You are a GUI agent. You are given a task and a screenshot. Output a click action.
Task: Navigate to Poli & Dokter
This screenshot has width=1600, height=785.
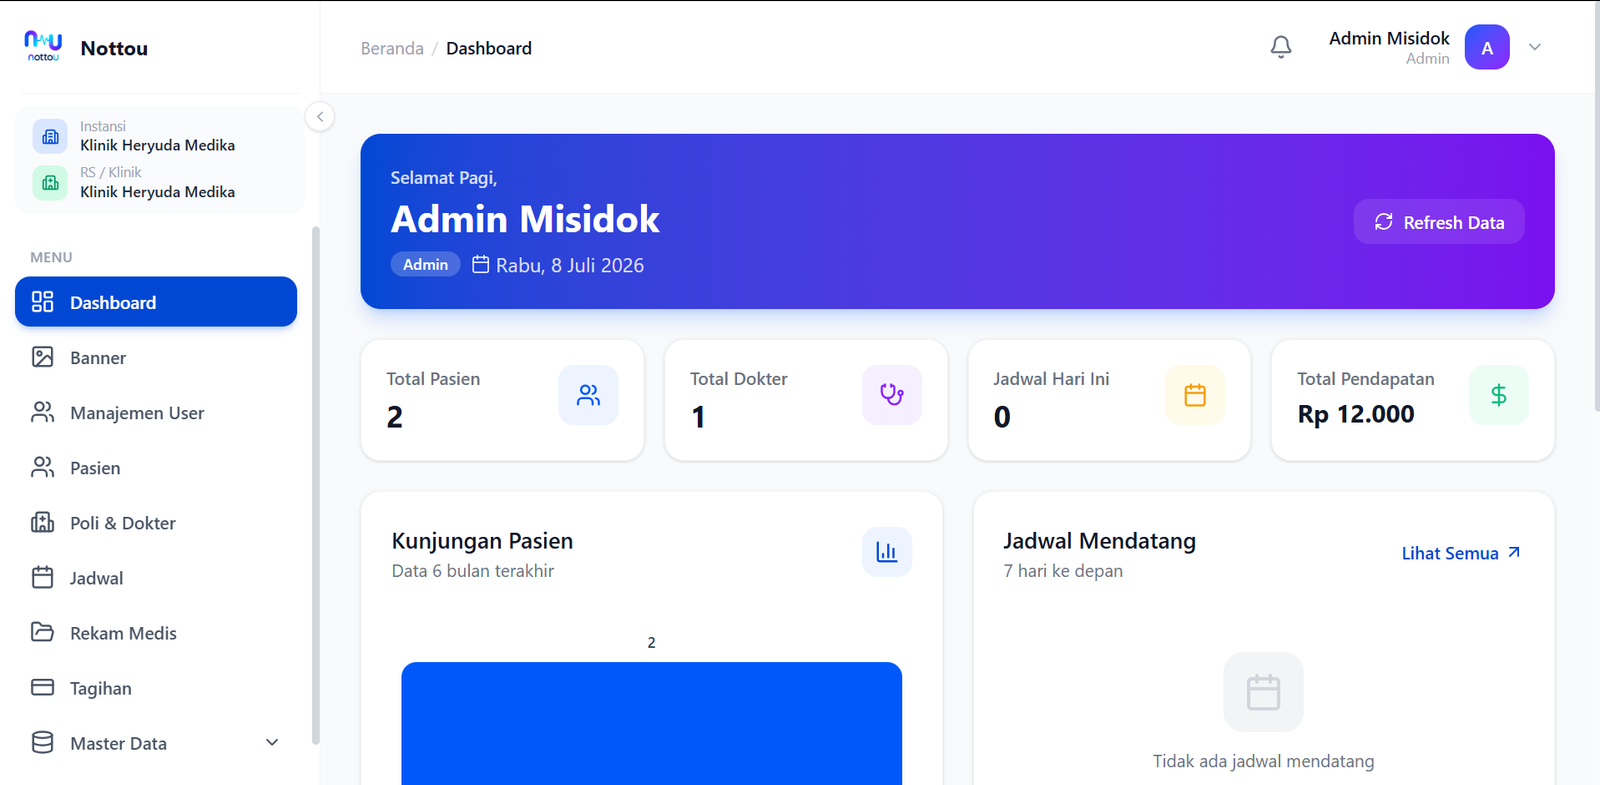tap(156, 522)
